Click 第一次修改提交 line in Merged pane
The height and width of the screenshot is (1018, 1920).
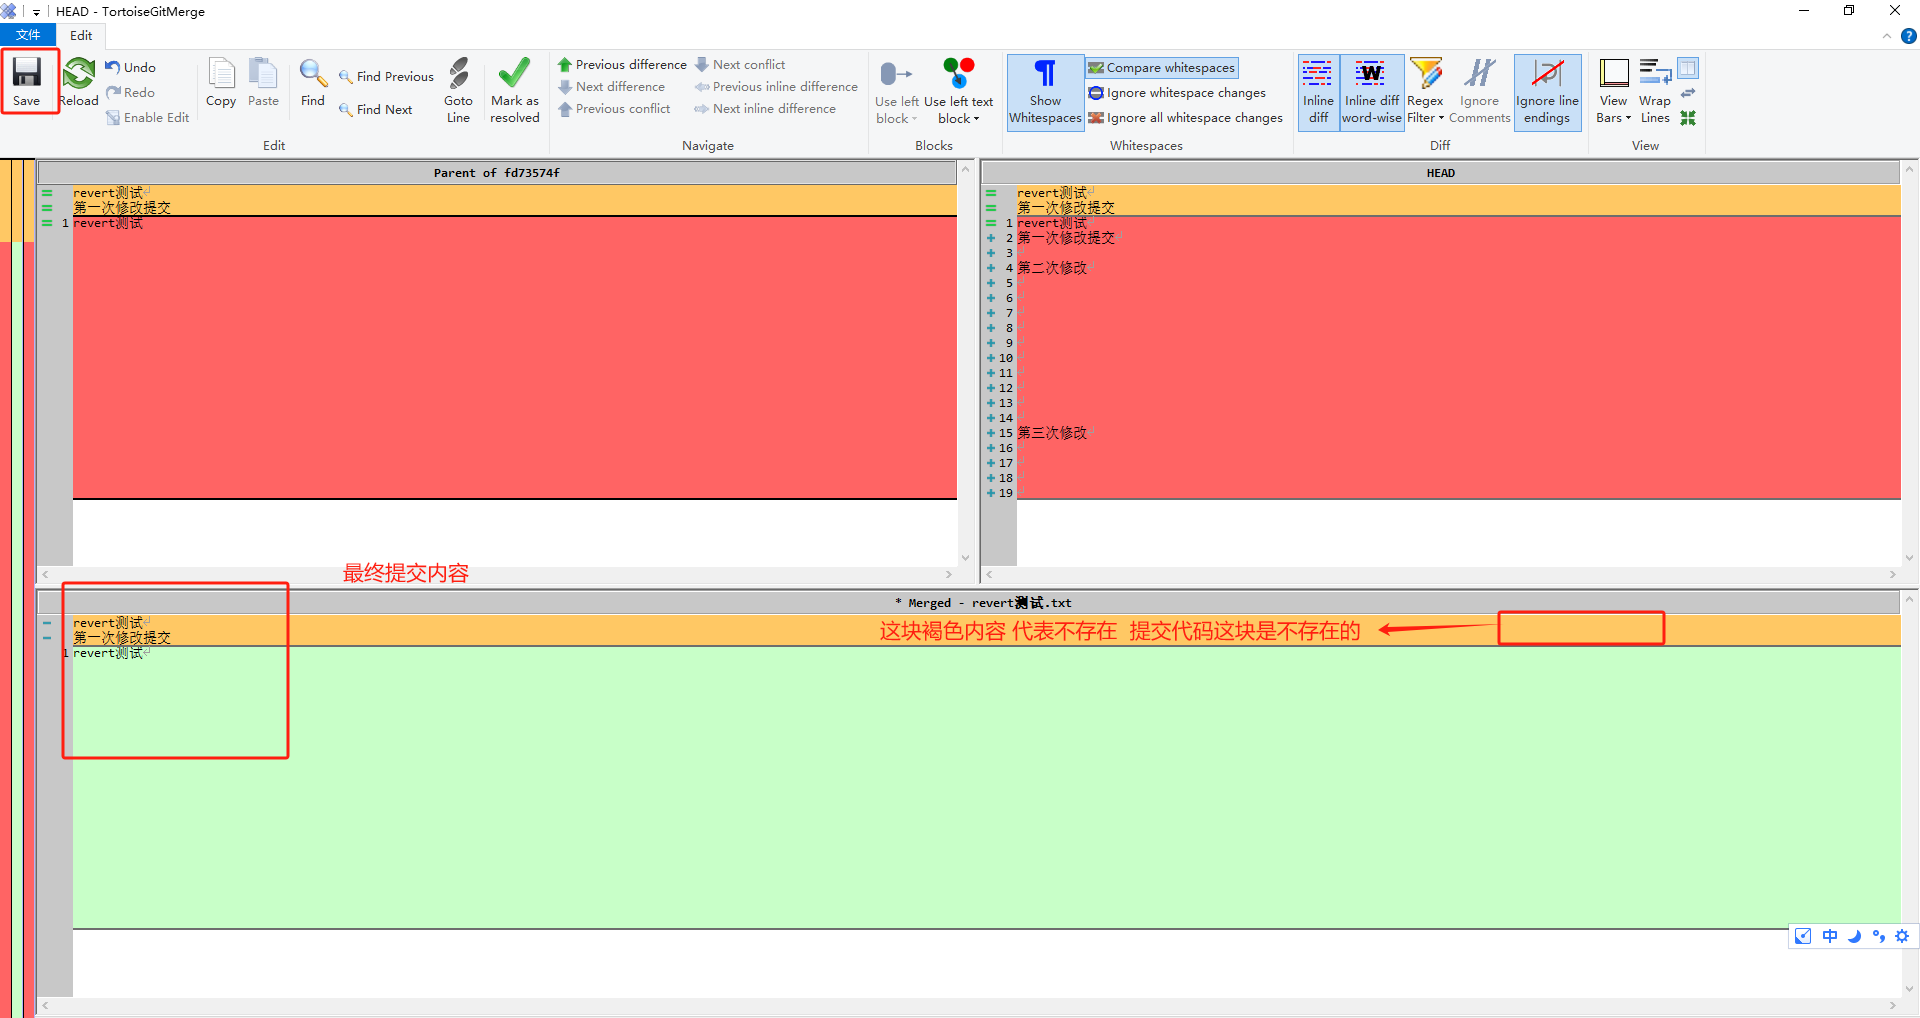pos(122,637)
